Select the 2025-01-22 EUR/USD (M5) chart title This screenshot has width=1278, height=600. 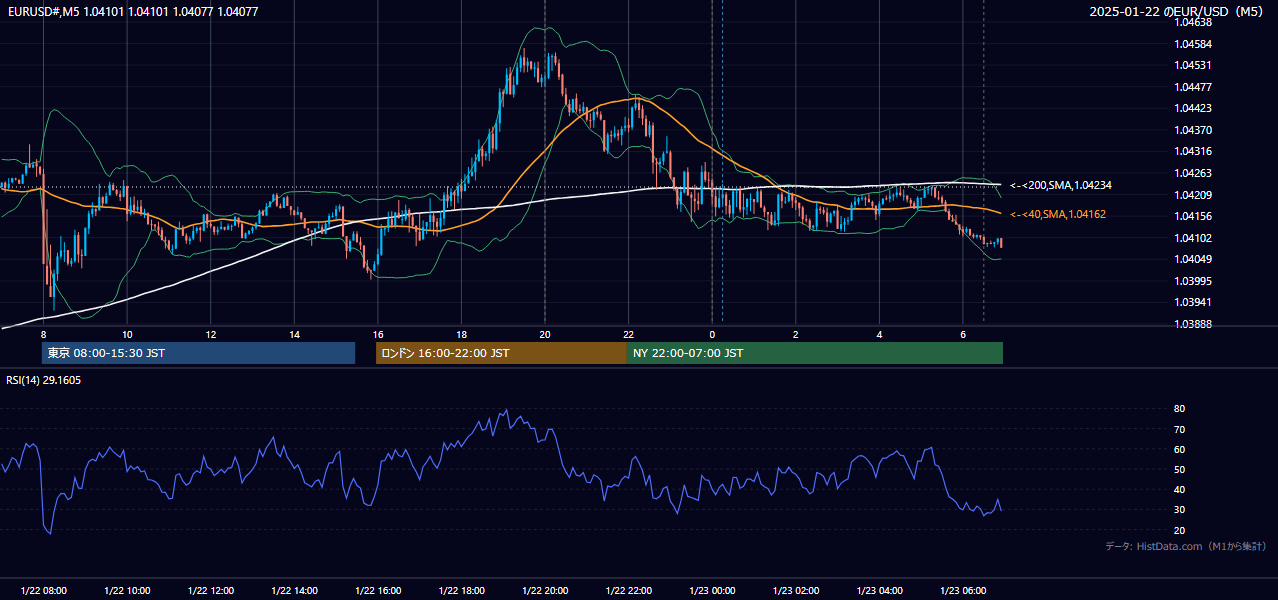1178,12
